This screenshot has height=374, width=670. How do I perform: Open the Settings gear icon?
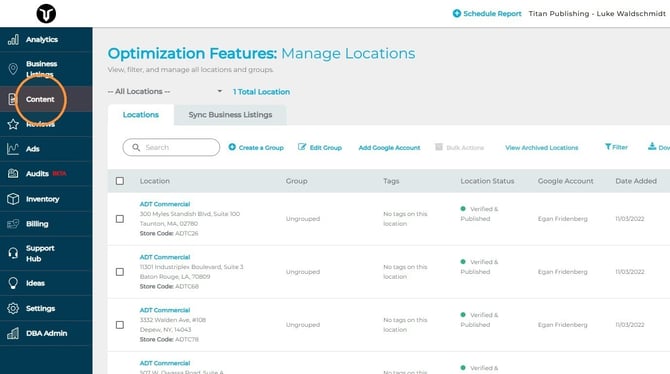coord(13,308)
